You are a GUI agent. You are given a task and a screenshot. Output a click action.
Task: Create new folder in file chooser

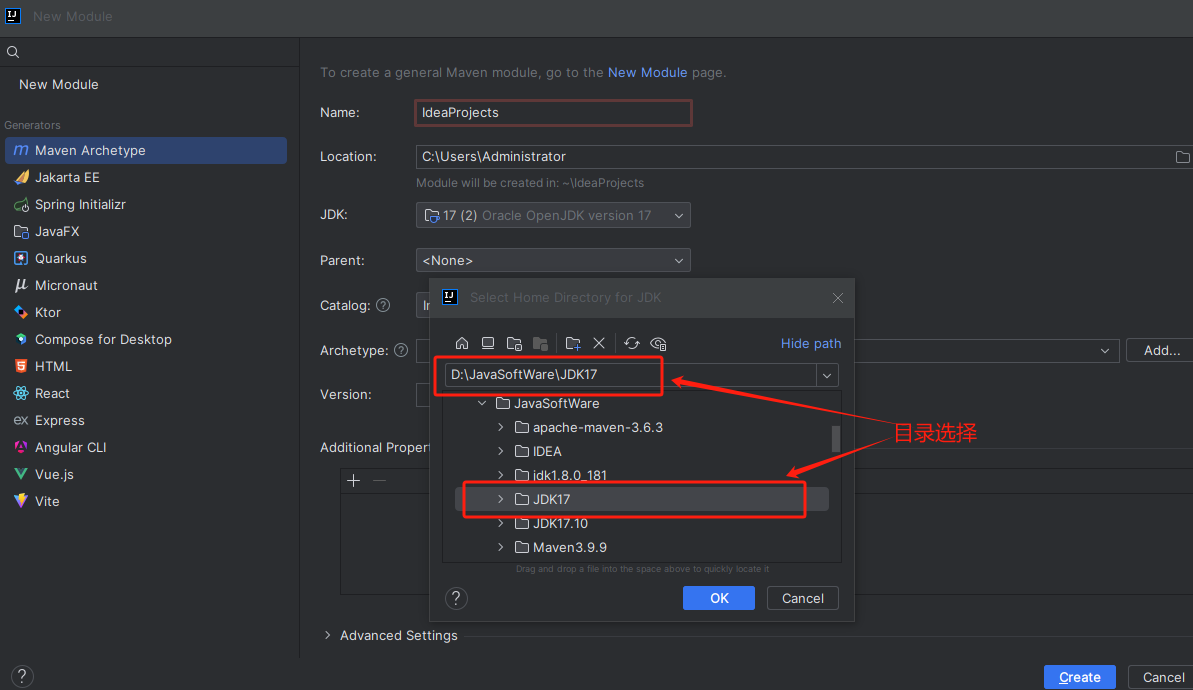tap(573, 343)
